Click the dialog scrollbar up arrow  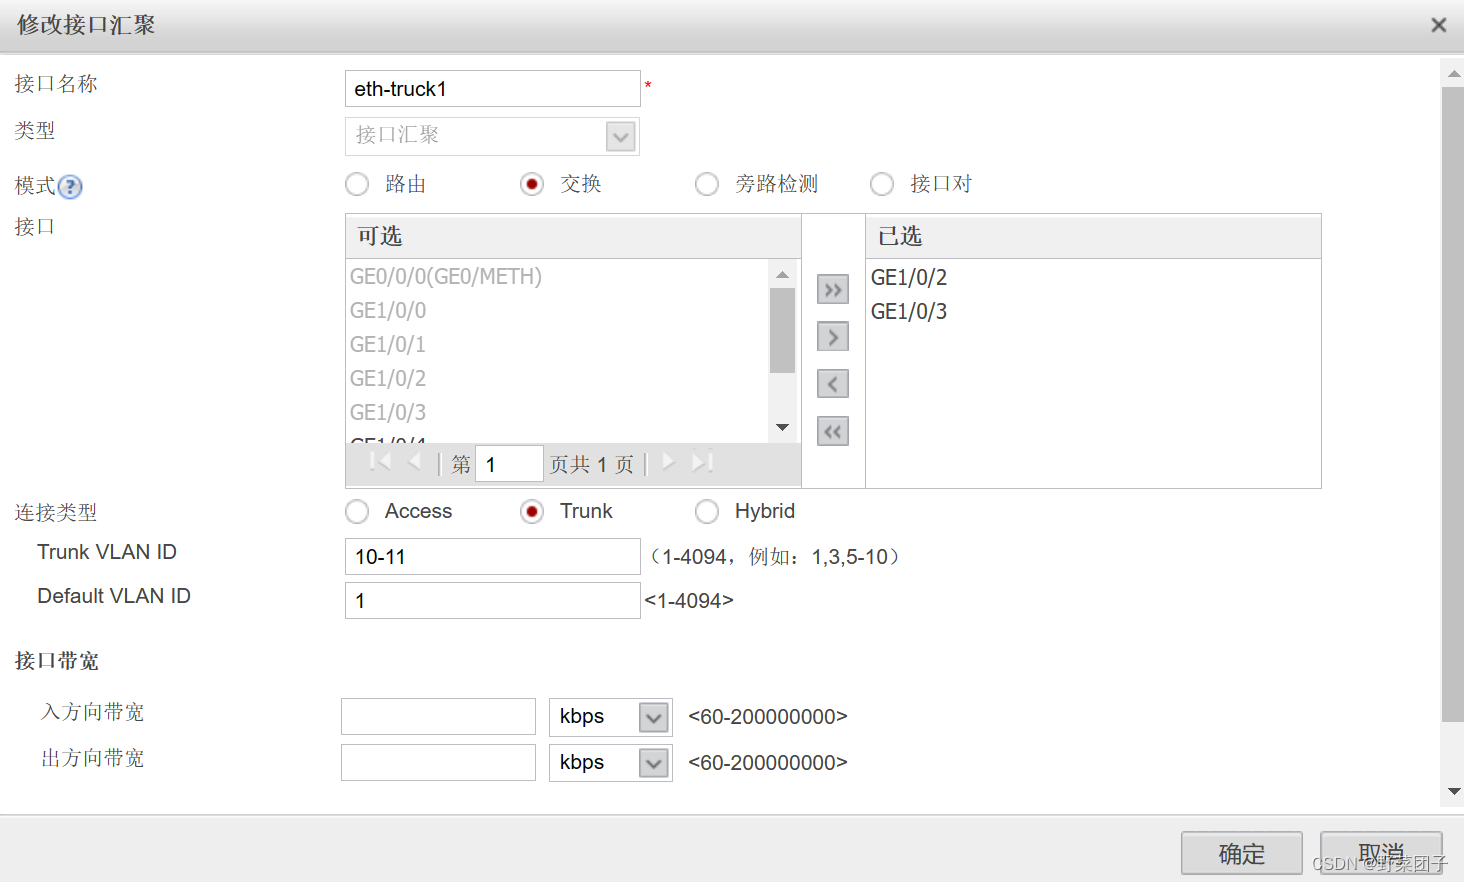tap(1454, 73)
